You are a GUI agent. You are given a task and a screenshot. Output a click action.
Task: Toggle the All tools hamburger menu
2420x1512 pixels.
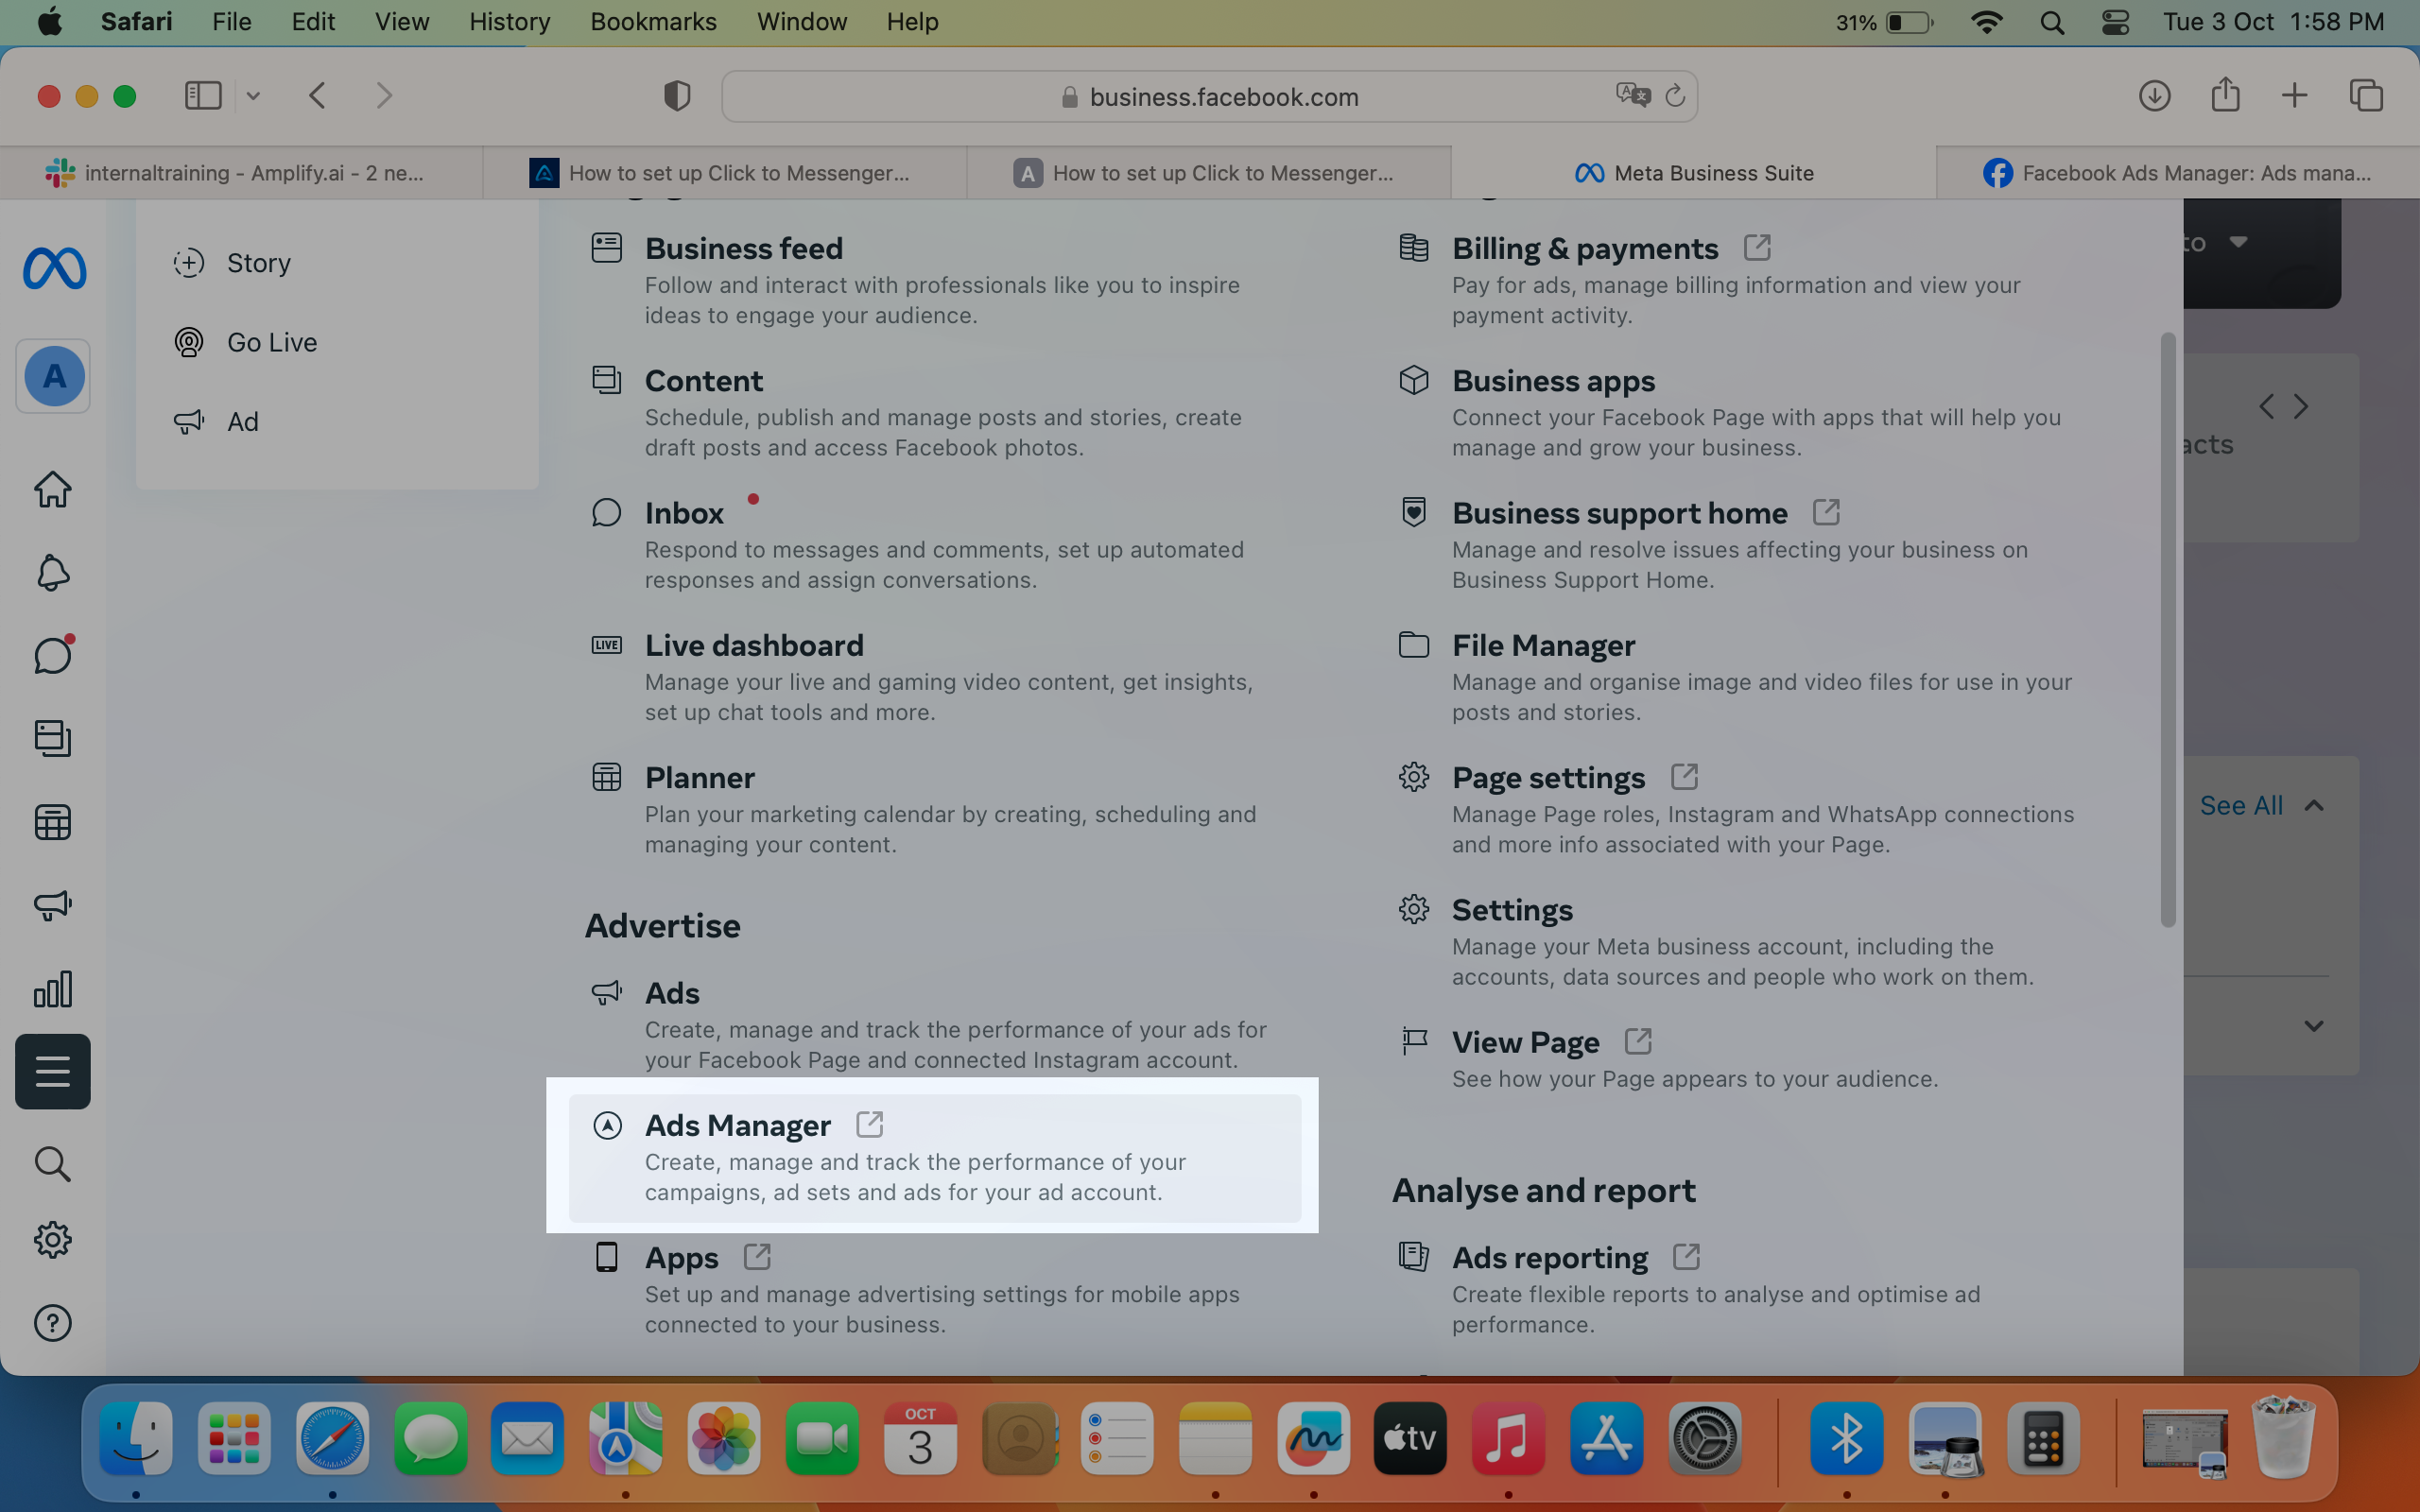[53, 1071]
